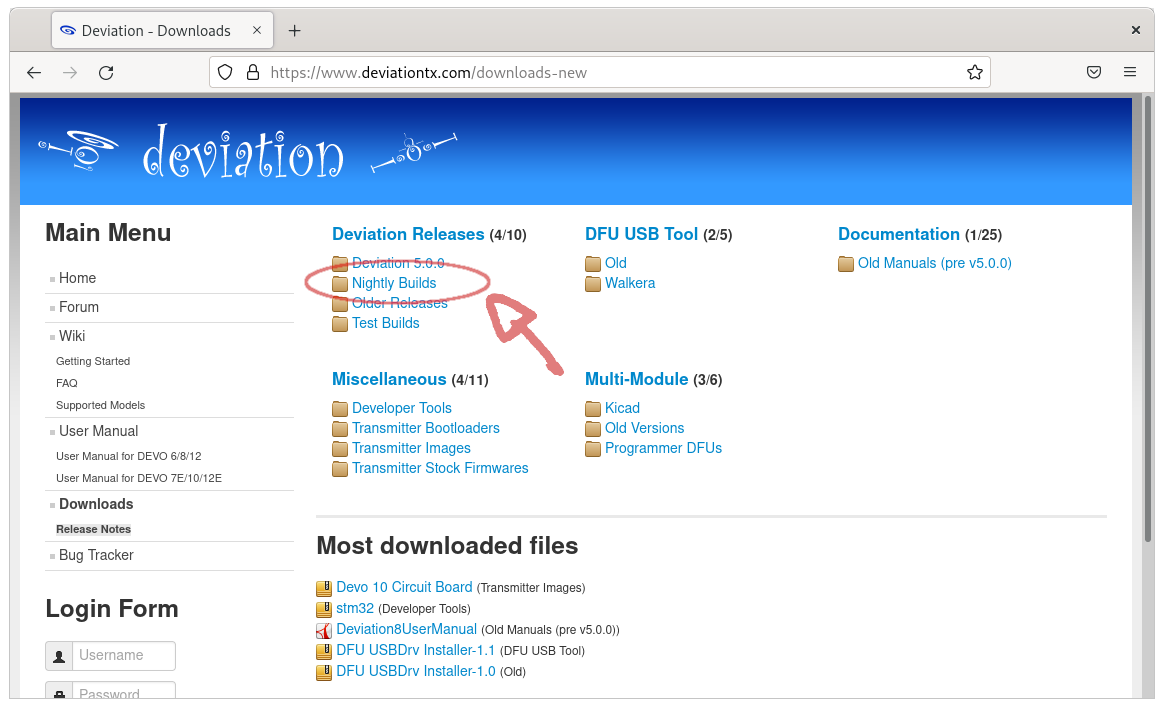Viewport: 1164px width, 708px height.
Task: Open Supported Models submenu item
Action: pos(100,406)
